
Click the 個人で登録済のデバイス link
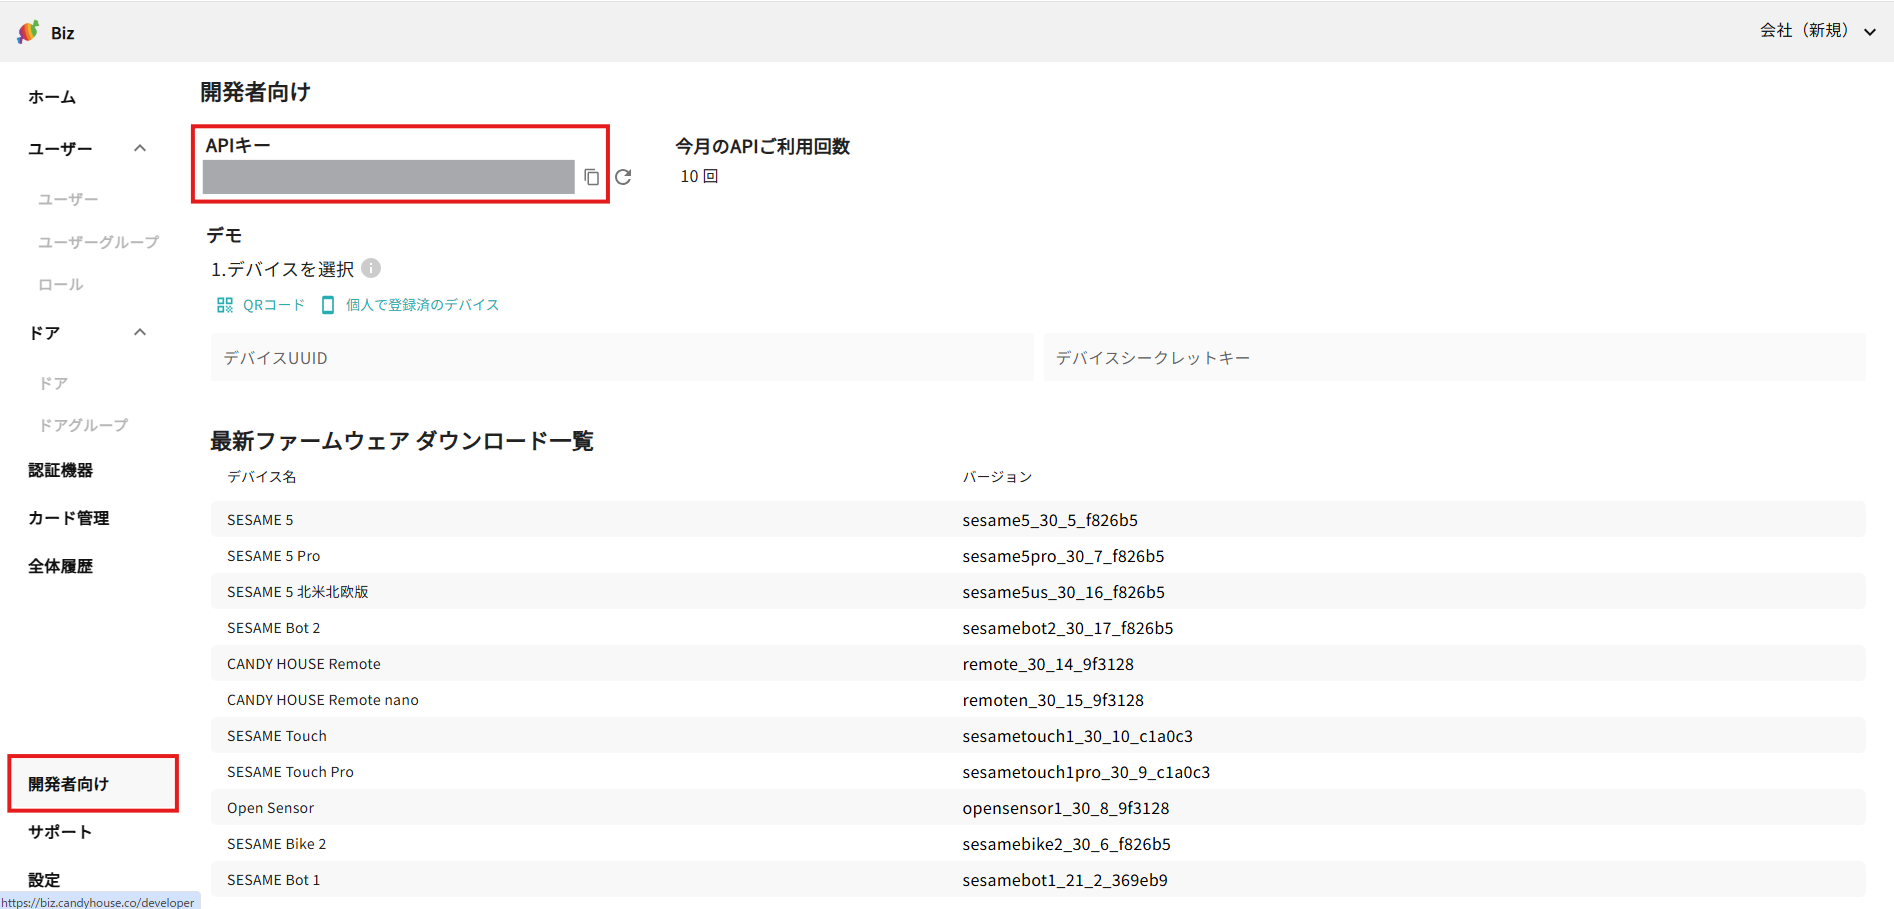click(x=422, y=305)
